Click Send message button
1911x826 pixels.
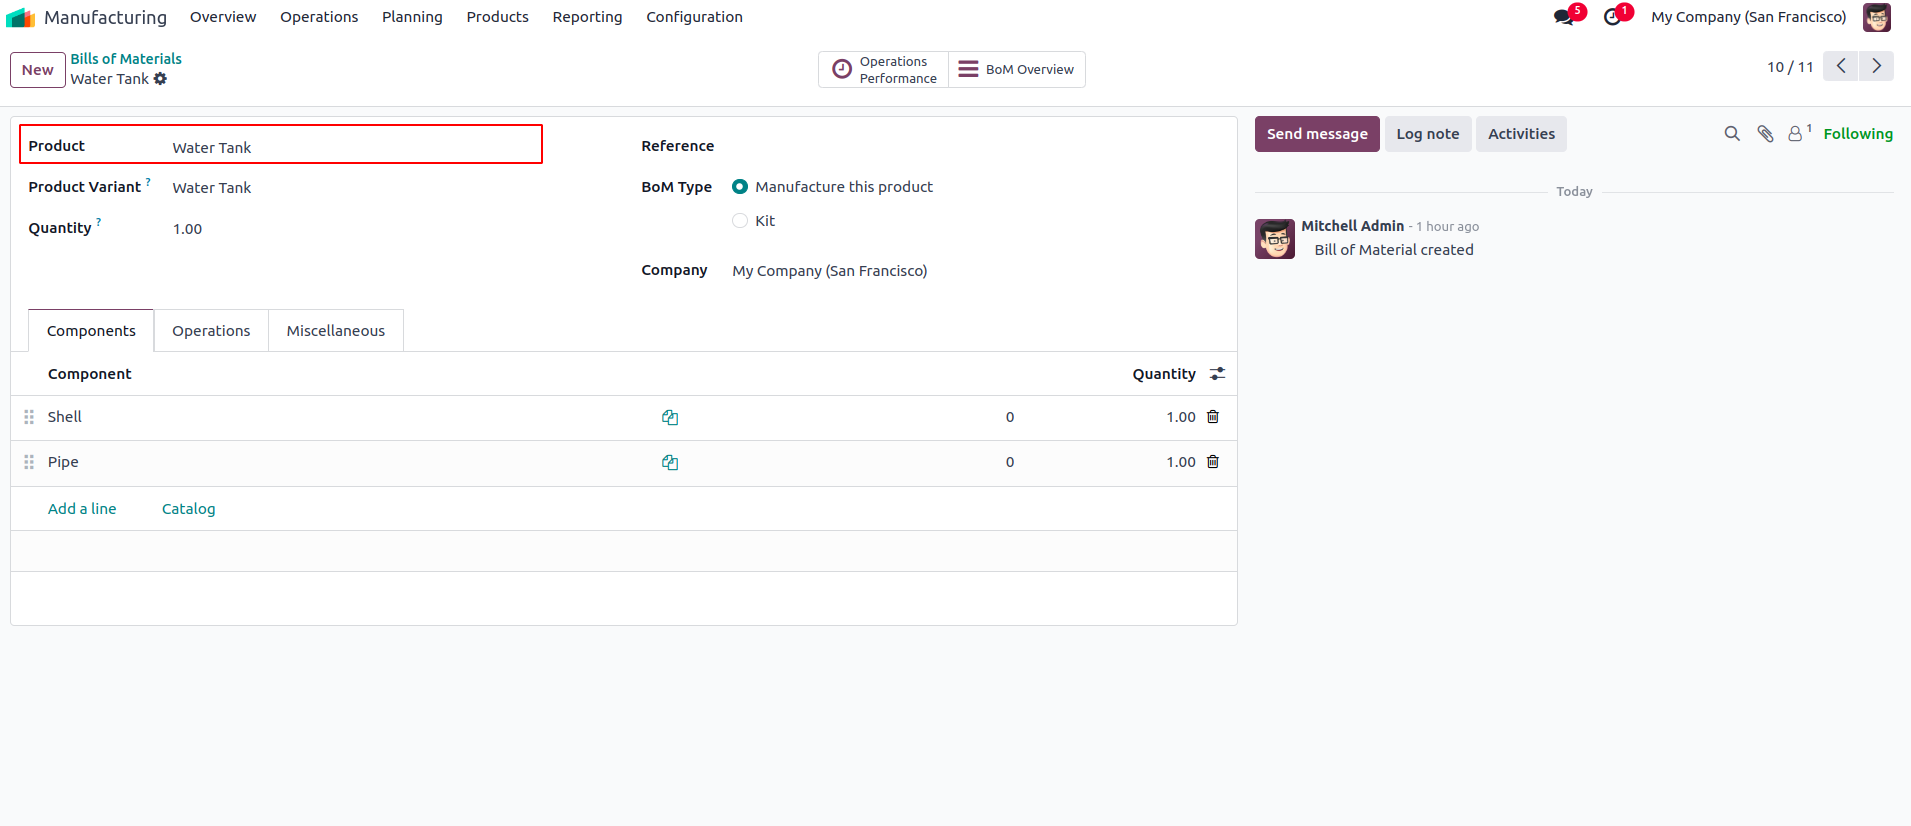coord(1317,134)
